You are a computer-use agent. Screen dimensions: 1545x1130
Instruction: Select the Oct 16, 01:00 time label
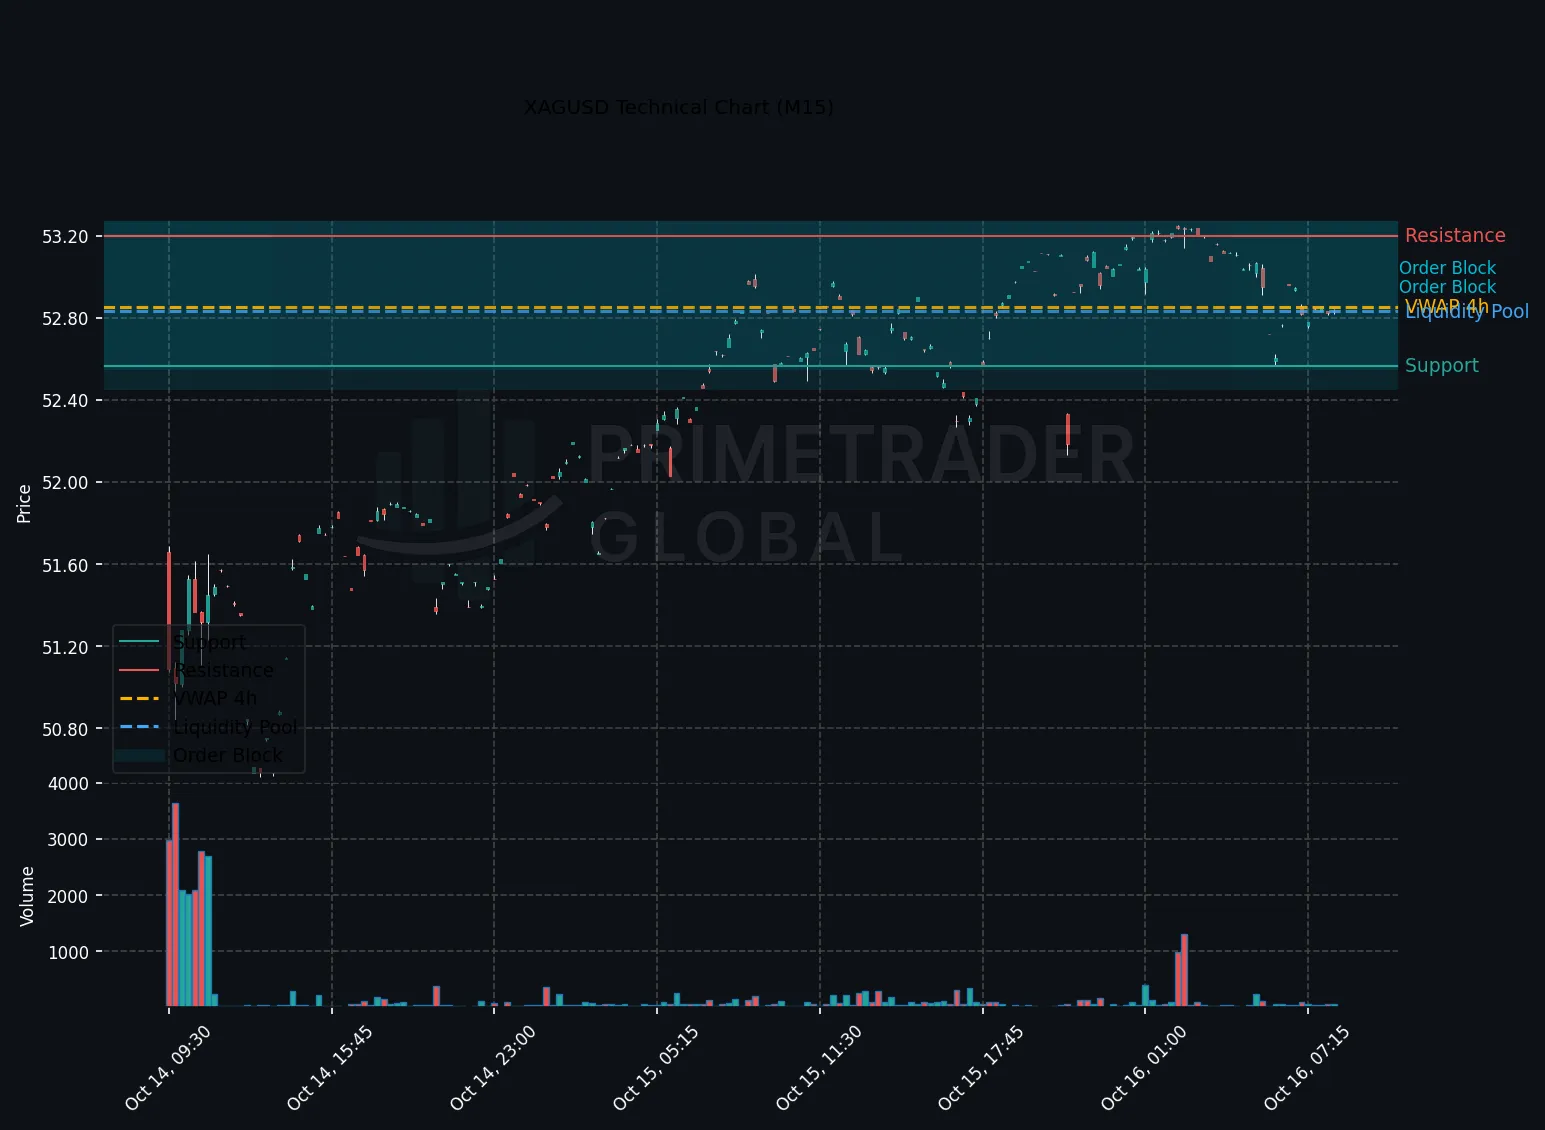(x=1144, y=1068)
